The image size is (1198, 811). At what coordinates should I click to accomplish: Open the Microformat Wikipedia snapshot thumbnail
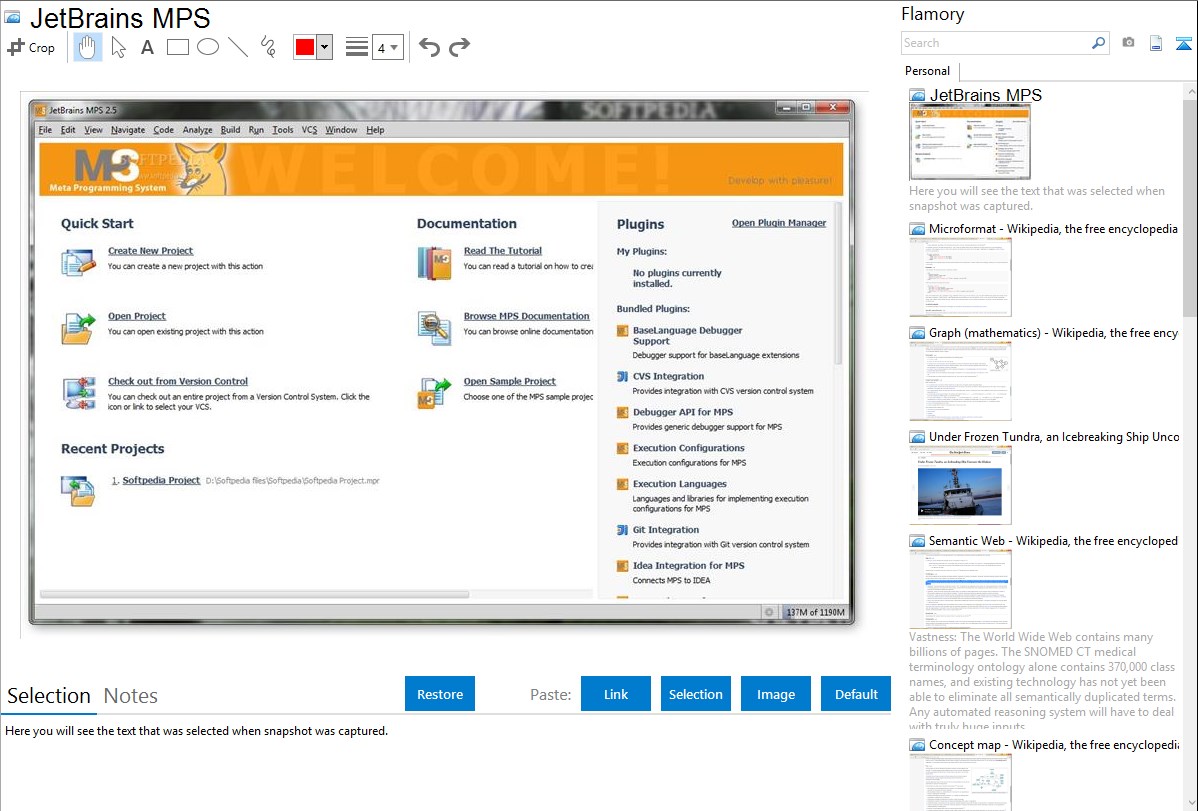[960, 277]
